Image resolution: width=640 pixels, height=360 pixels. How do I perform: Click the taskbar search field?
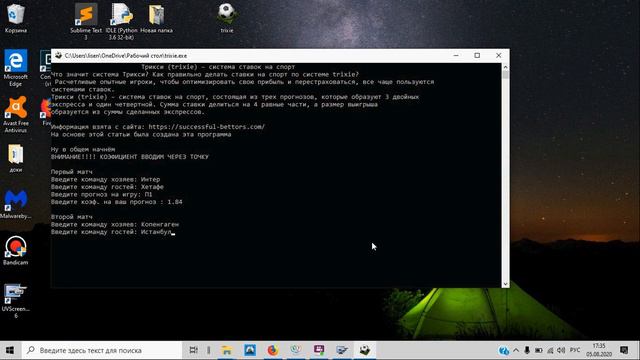(x=101, y=350)
